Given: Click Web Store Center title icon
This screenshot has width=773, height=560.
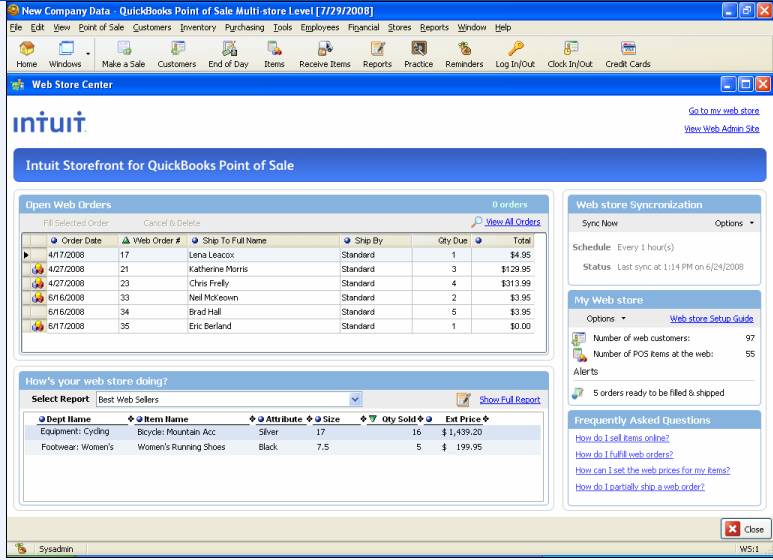Looking at the screenshot, I should (18, 85).
